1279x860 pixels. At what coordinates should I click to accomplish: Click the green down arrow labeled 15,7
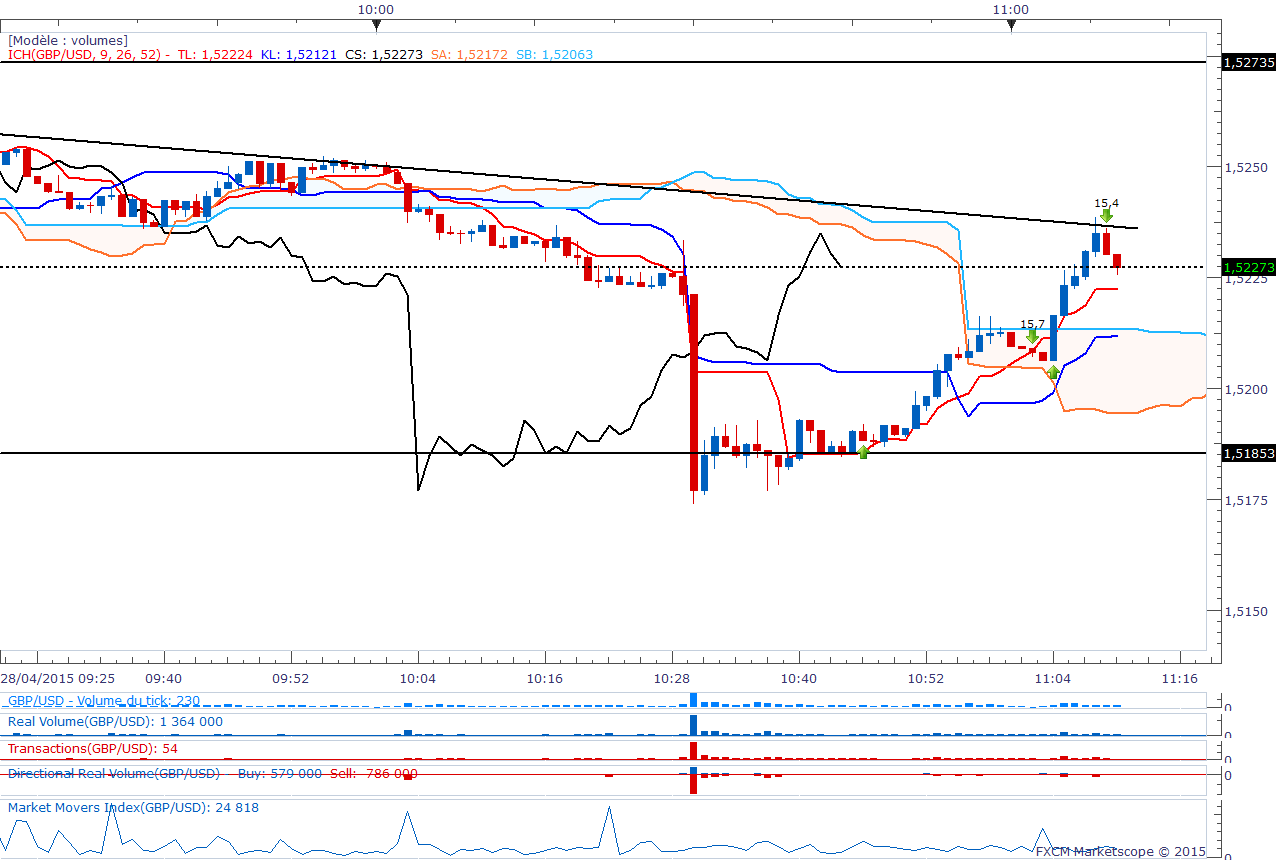tap(1031, 337)
